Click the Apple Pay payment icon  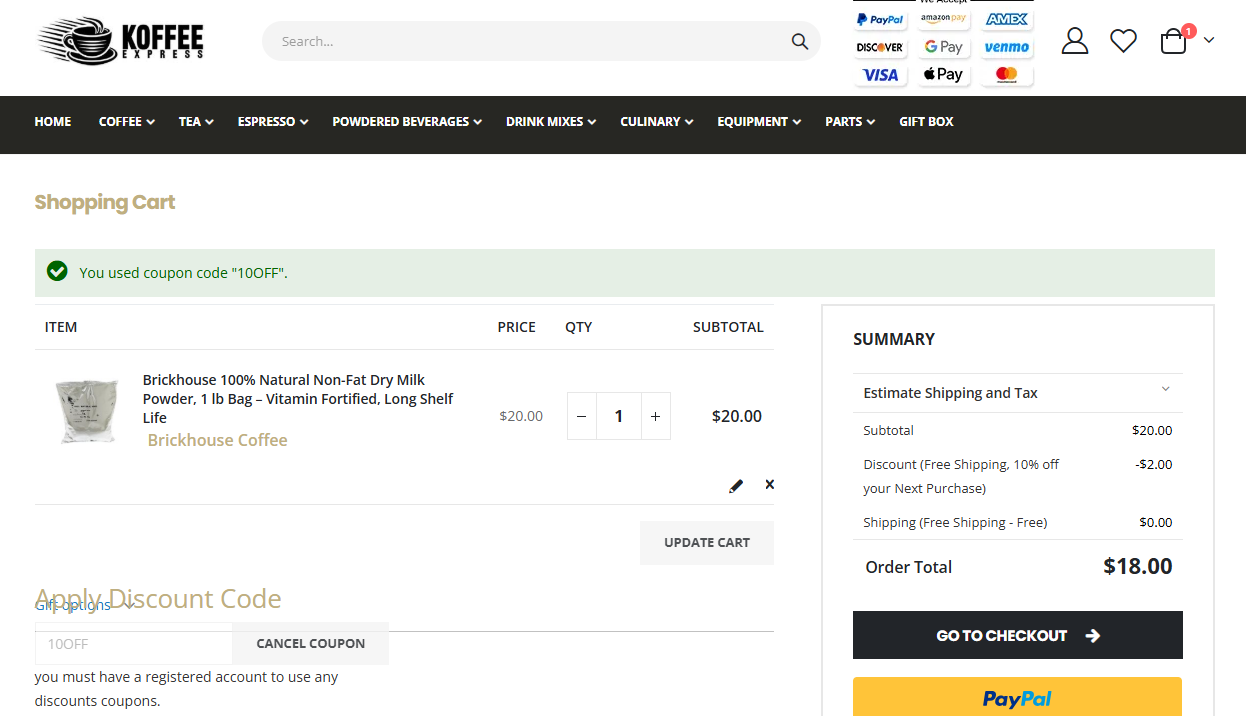coord(943,74)
